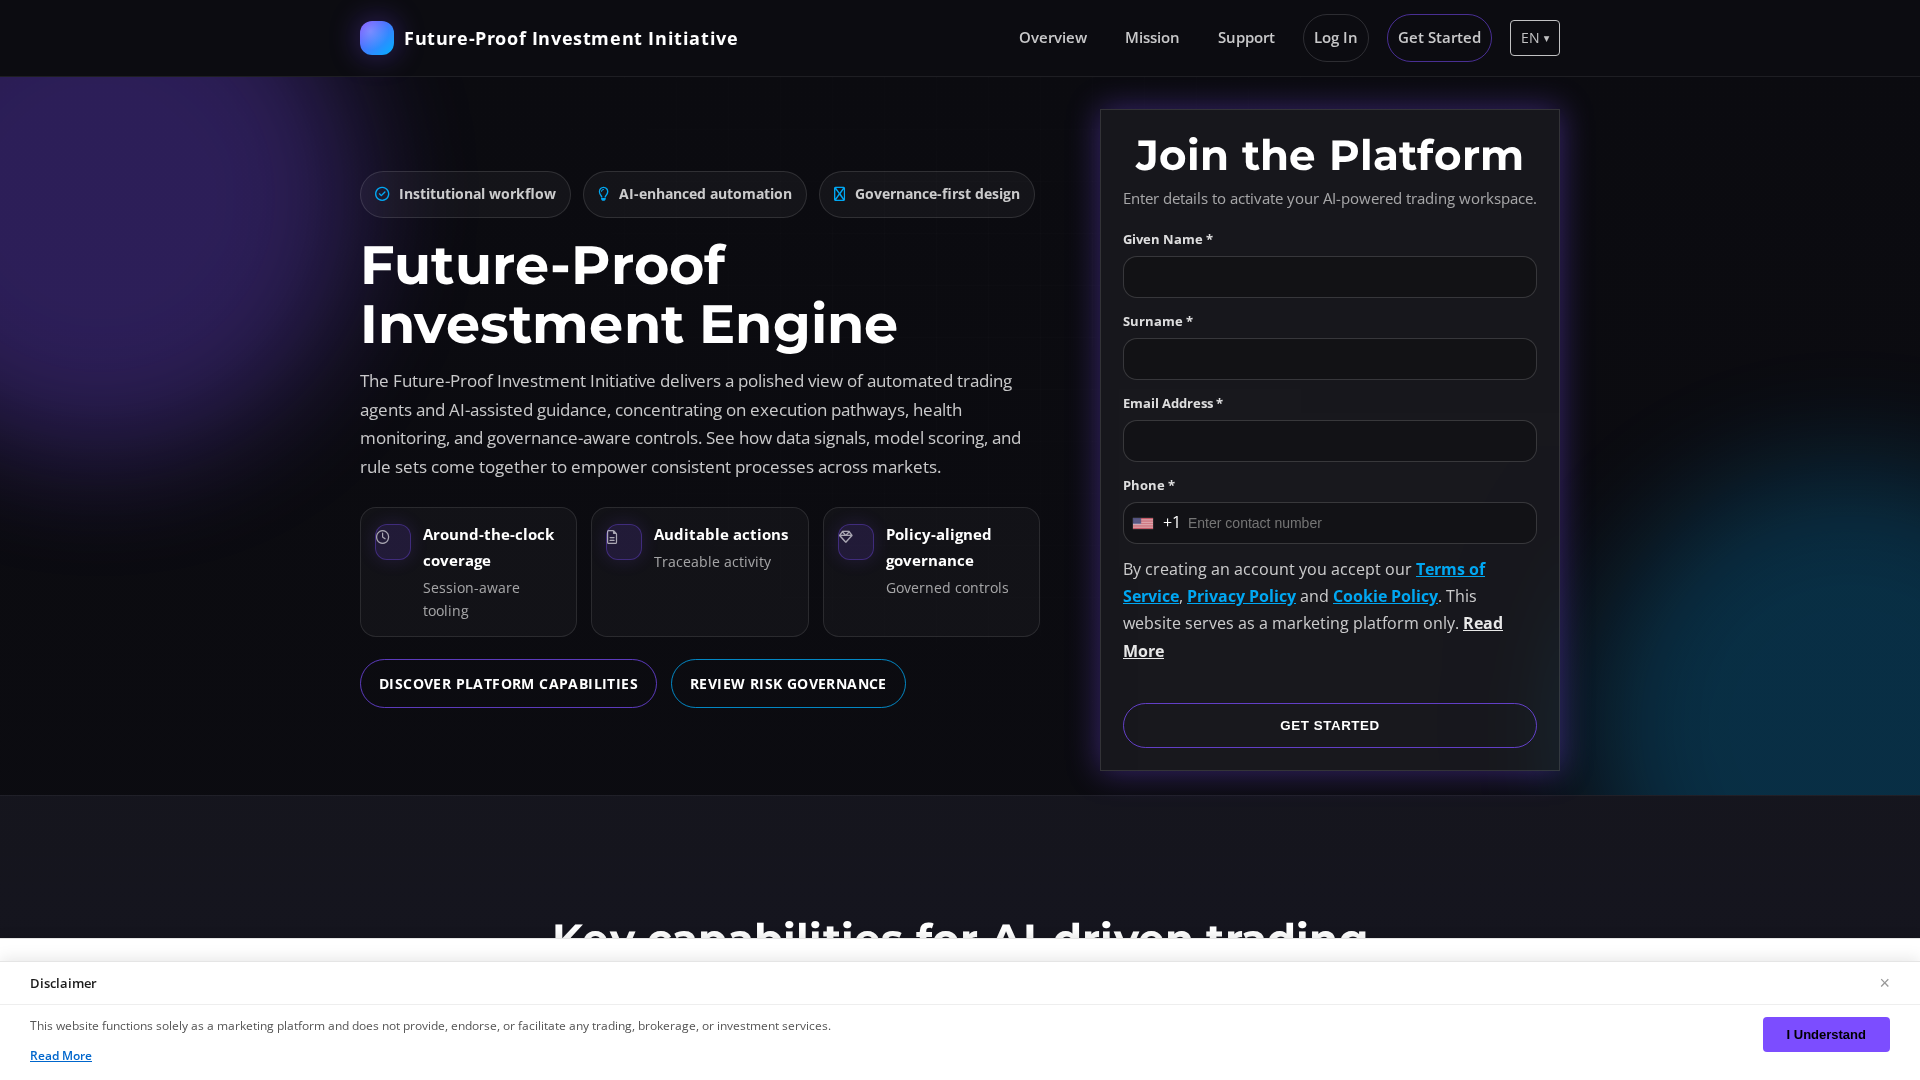Click Review Risk Governance button
The image size is (1920, 1080).
pyautogui.click(x=788, y=684)
